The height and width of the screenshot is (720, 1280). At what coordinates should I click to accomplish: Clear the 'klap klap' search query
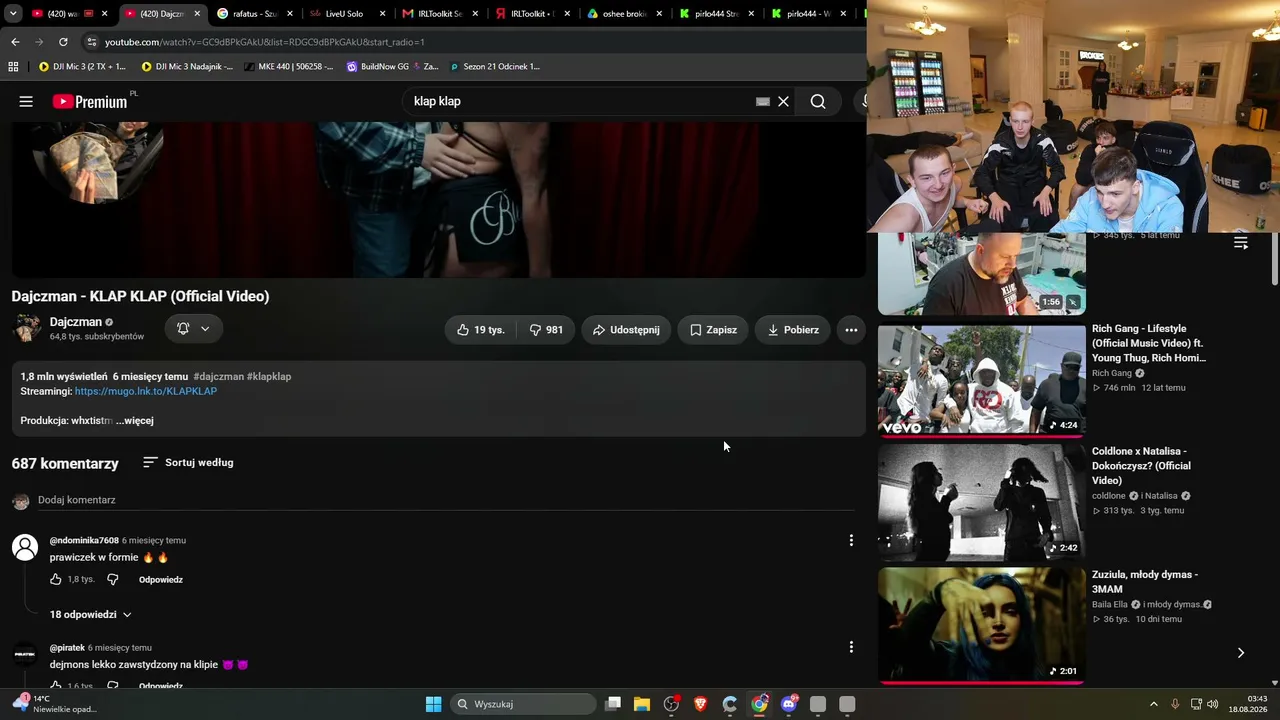click(x=784, y=101)
